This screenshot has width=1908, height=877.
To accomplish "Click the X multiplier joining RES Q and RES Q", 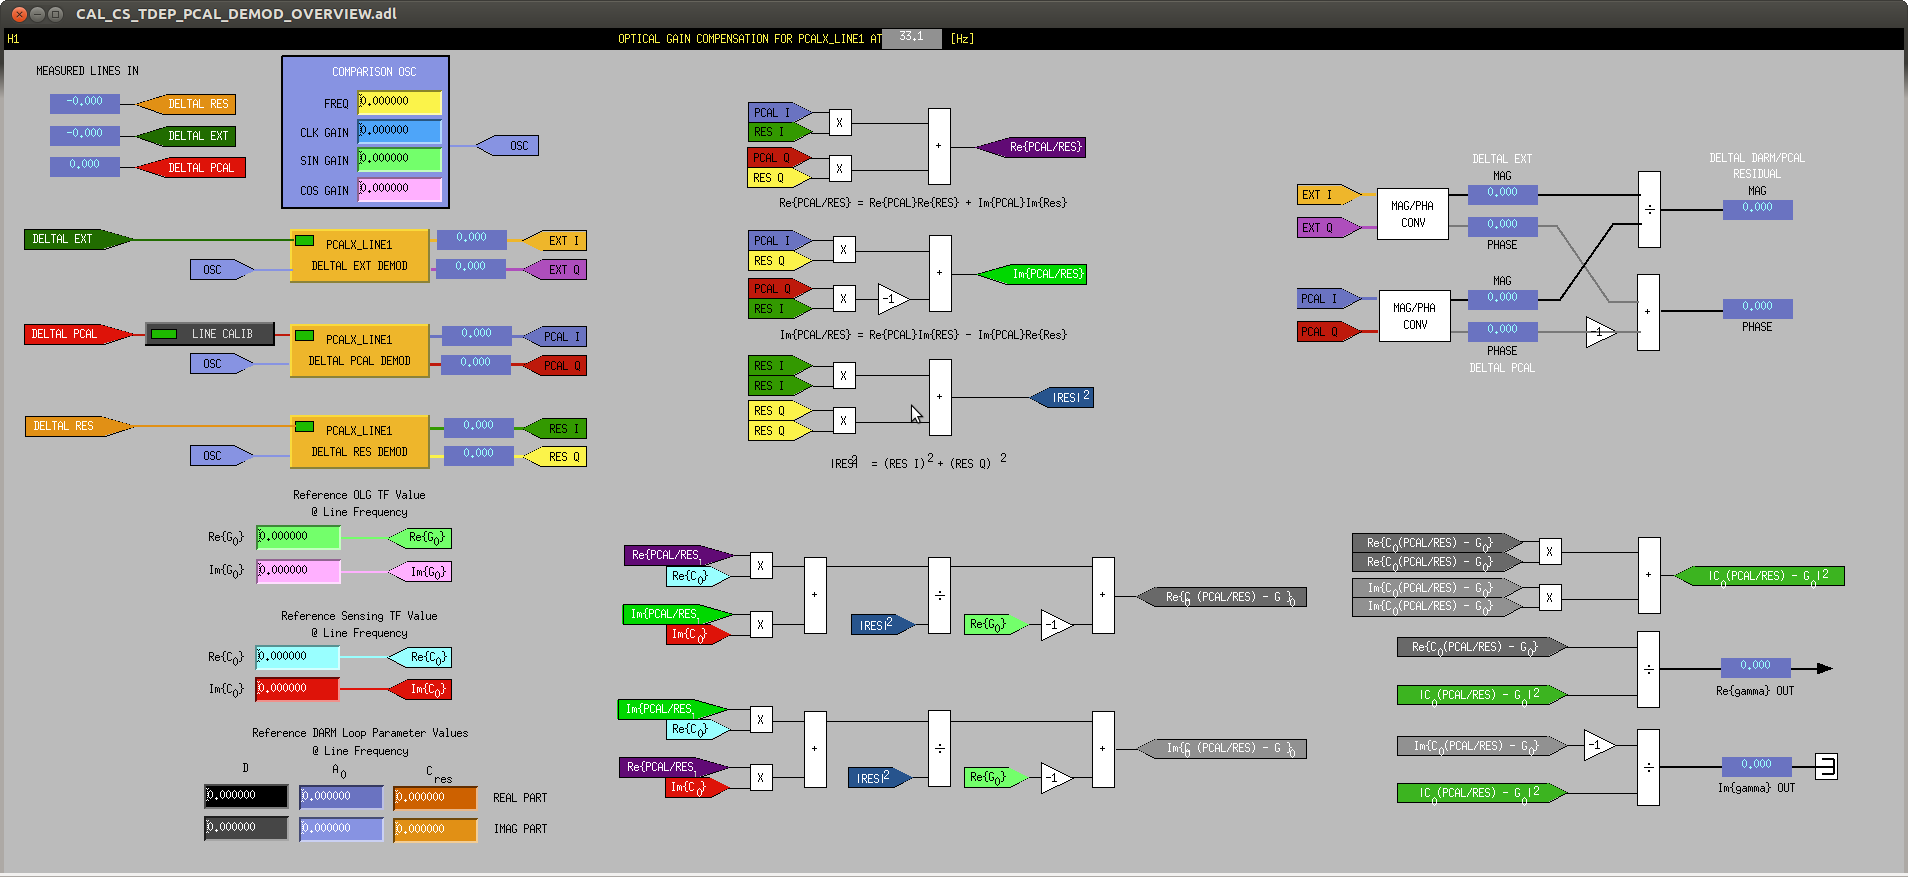I will (x=844, y=421).
